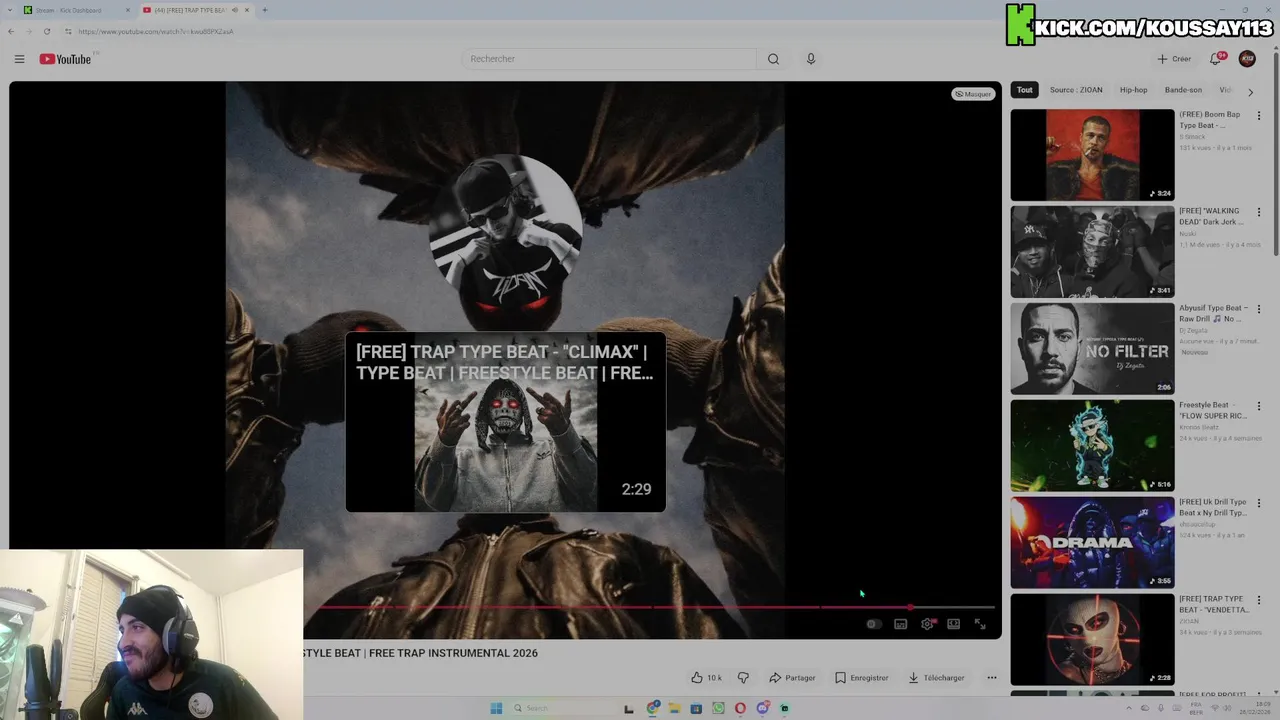Open WhatsApp from the taskbar

pyautogui.click(x=718, y=708)
